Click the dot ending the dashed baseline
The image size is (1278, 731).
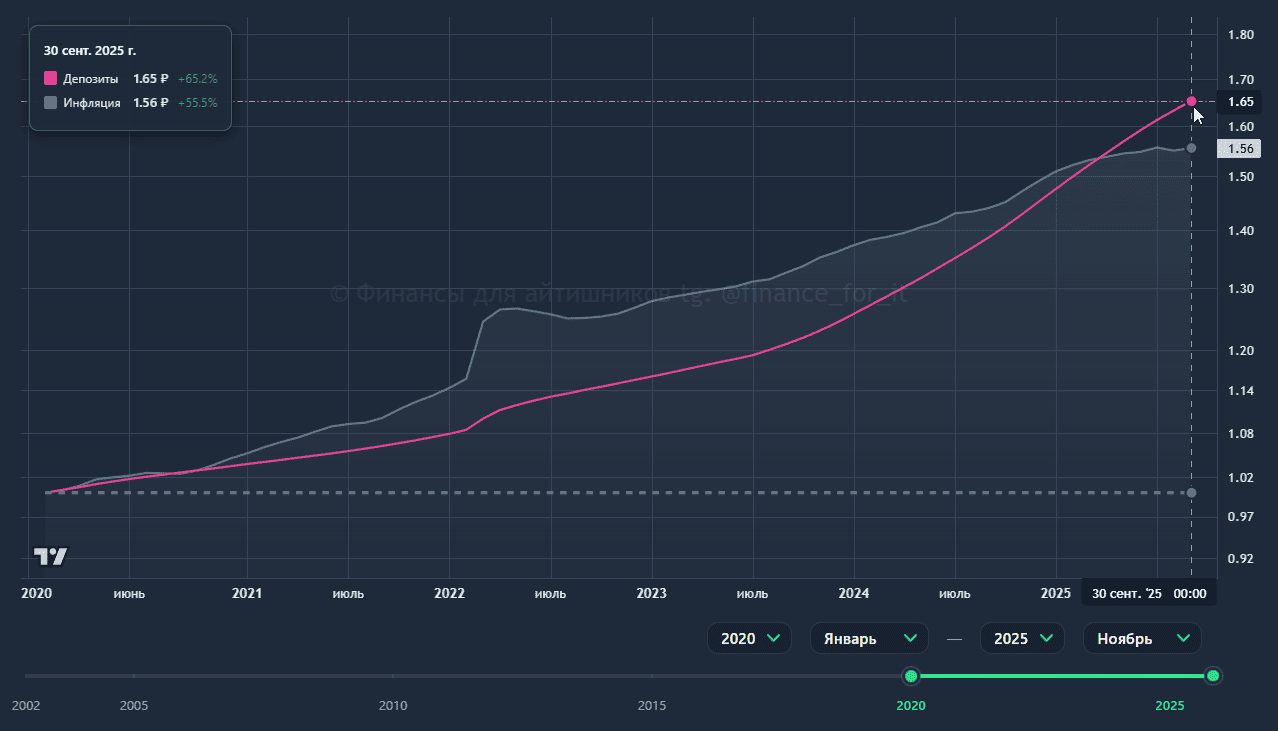pyautogui.click(x=1191, y=493)
